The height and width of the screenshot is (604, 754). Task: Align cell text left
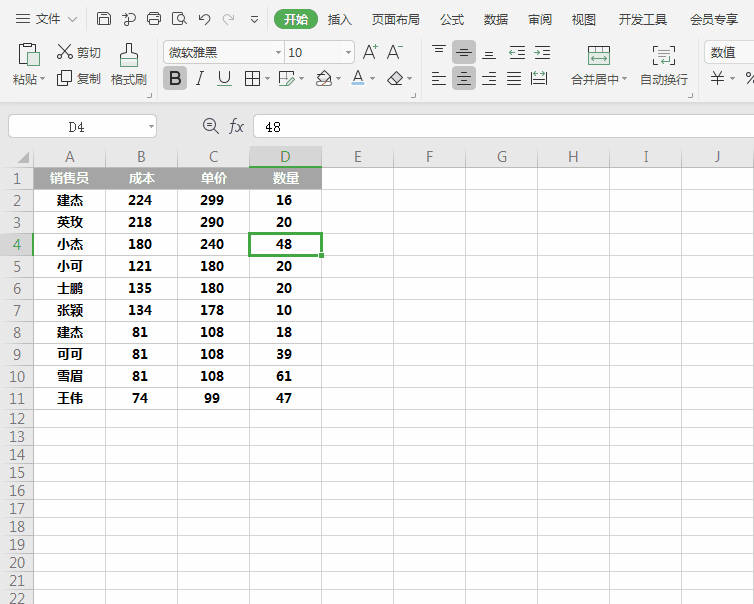[439, 78]
